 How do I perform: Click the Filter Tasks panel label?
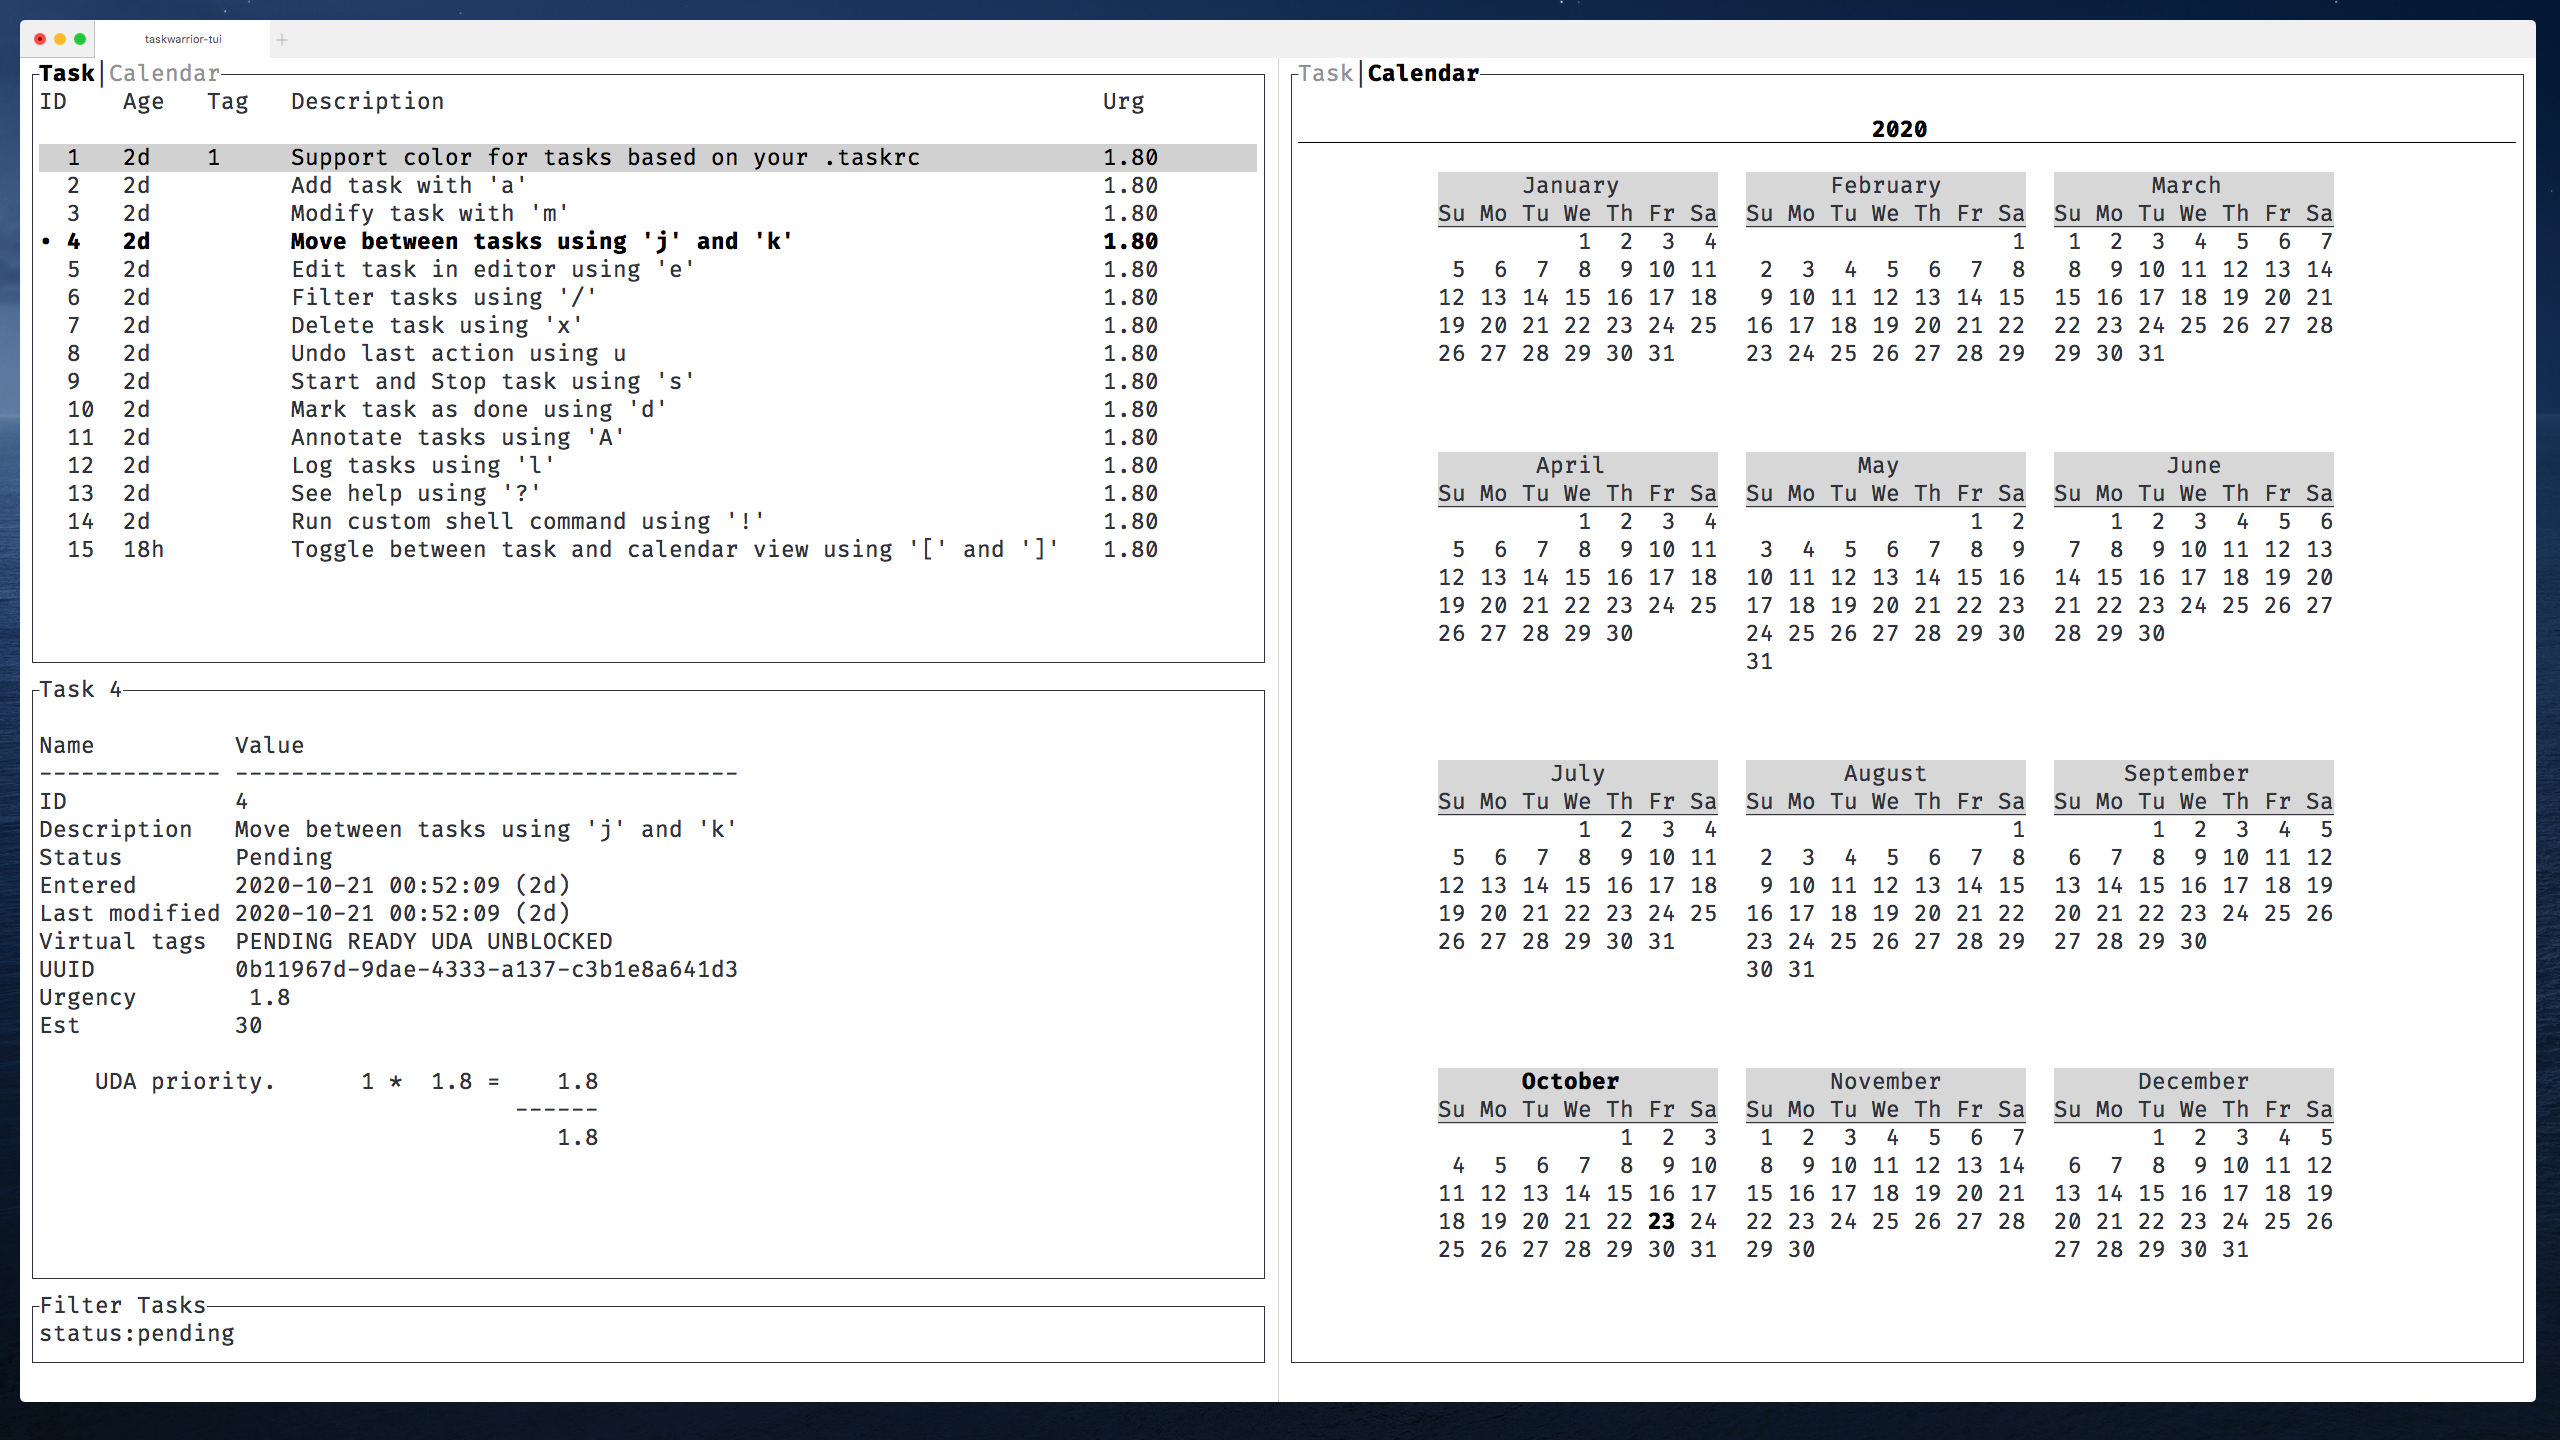pyautogui.click(x=122, y=1305)
